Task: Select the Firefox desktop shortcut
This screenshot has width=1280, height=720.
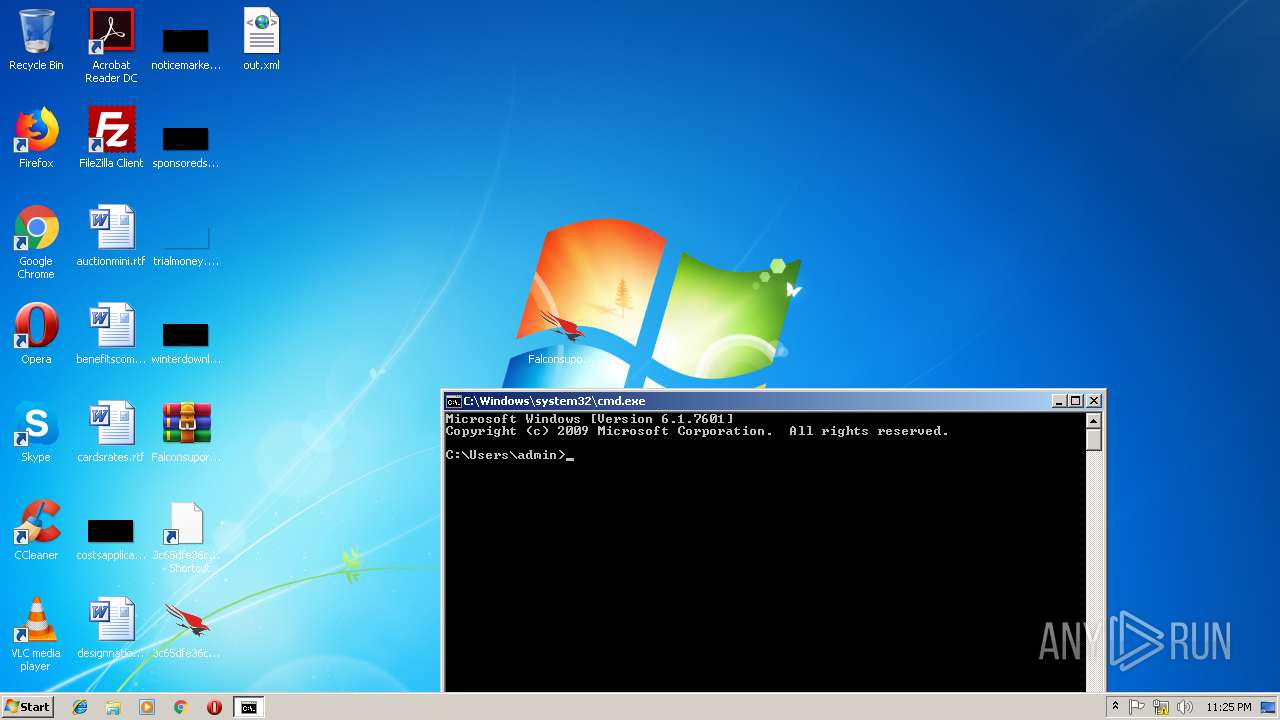Action: (x=36, y=138)
